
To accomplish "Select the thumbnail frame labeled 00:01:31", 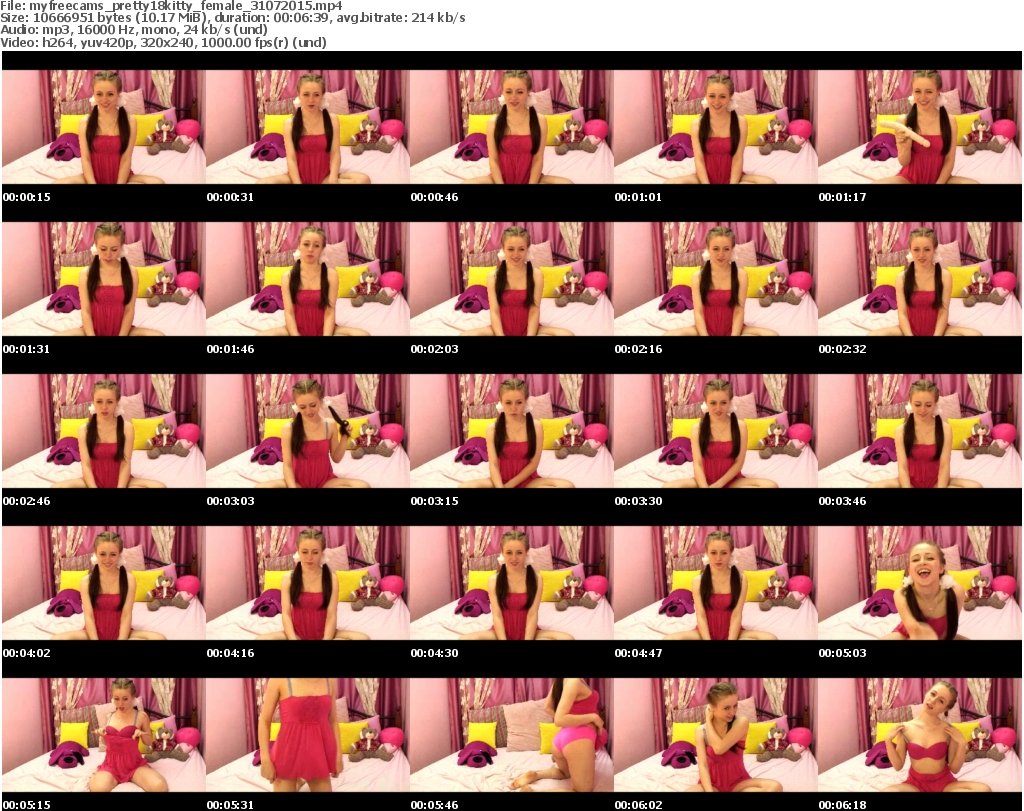I will [104, 279].
